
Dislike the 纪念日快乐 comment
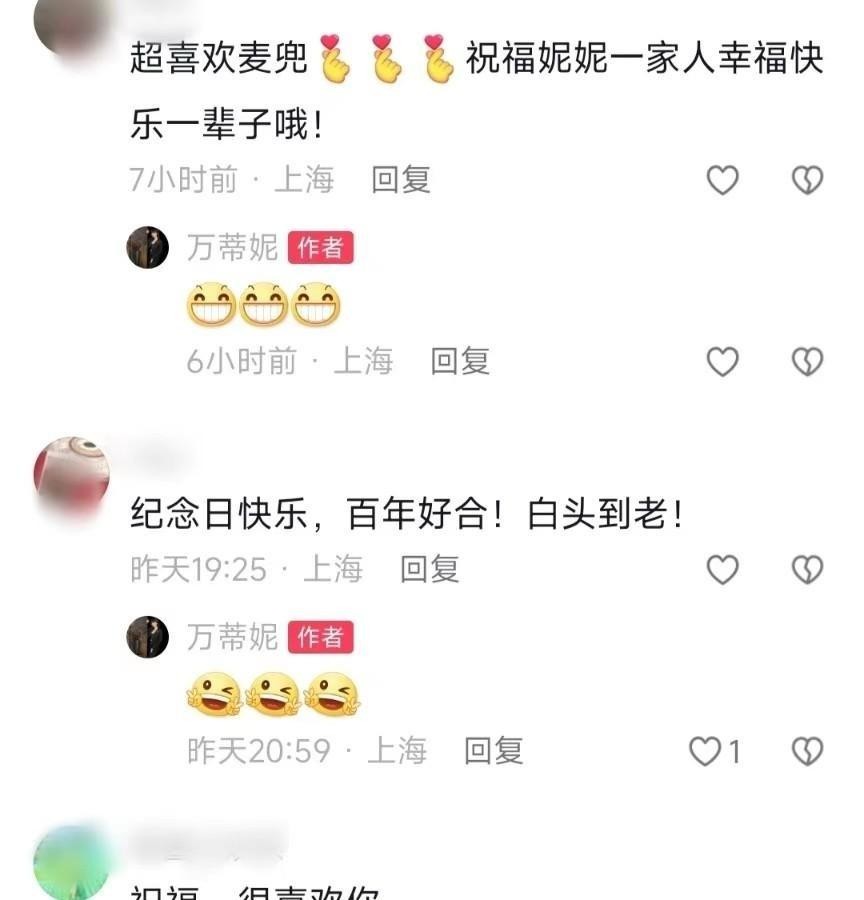coord(807,569)
